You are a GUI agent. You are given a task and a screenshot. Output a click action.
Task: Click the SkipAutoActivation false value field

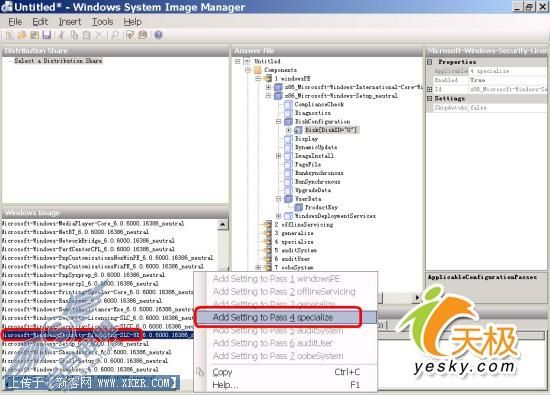pyautogui.click(x=508, y=108)
